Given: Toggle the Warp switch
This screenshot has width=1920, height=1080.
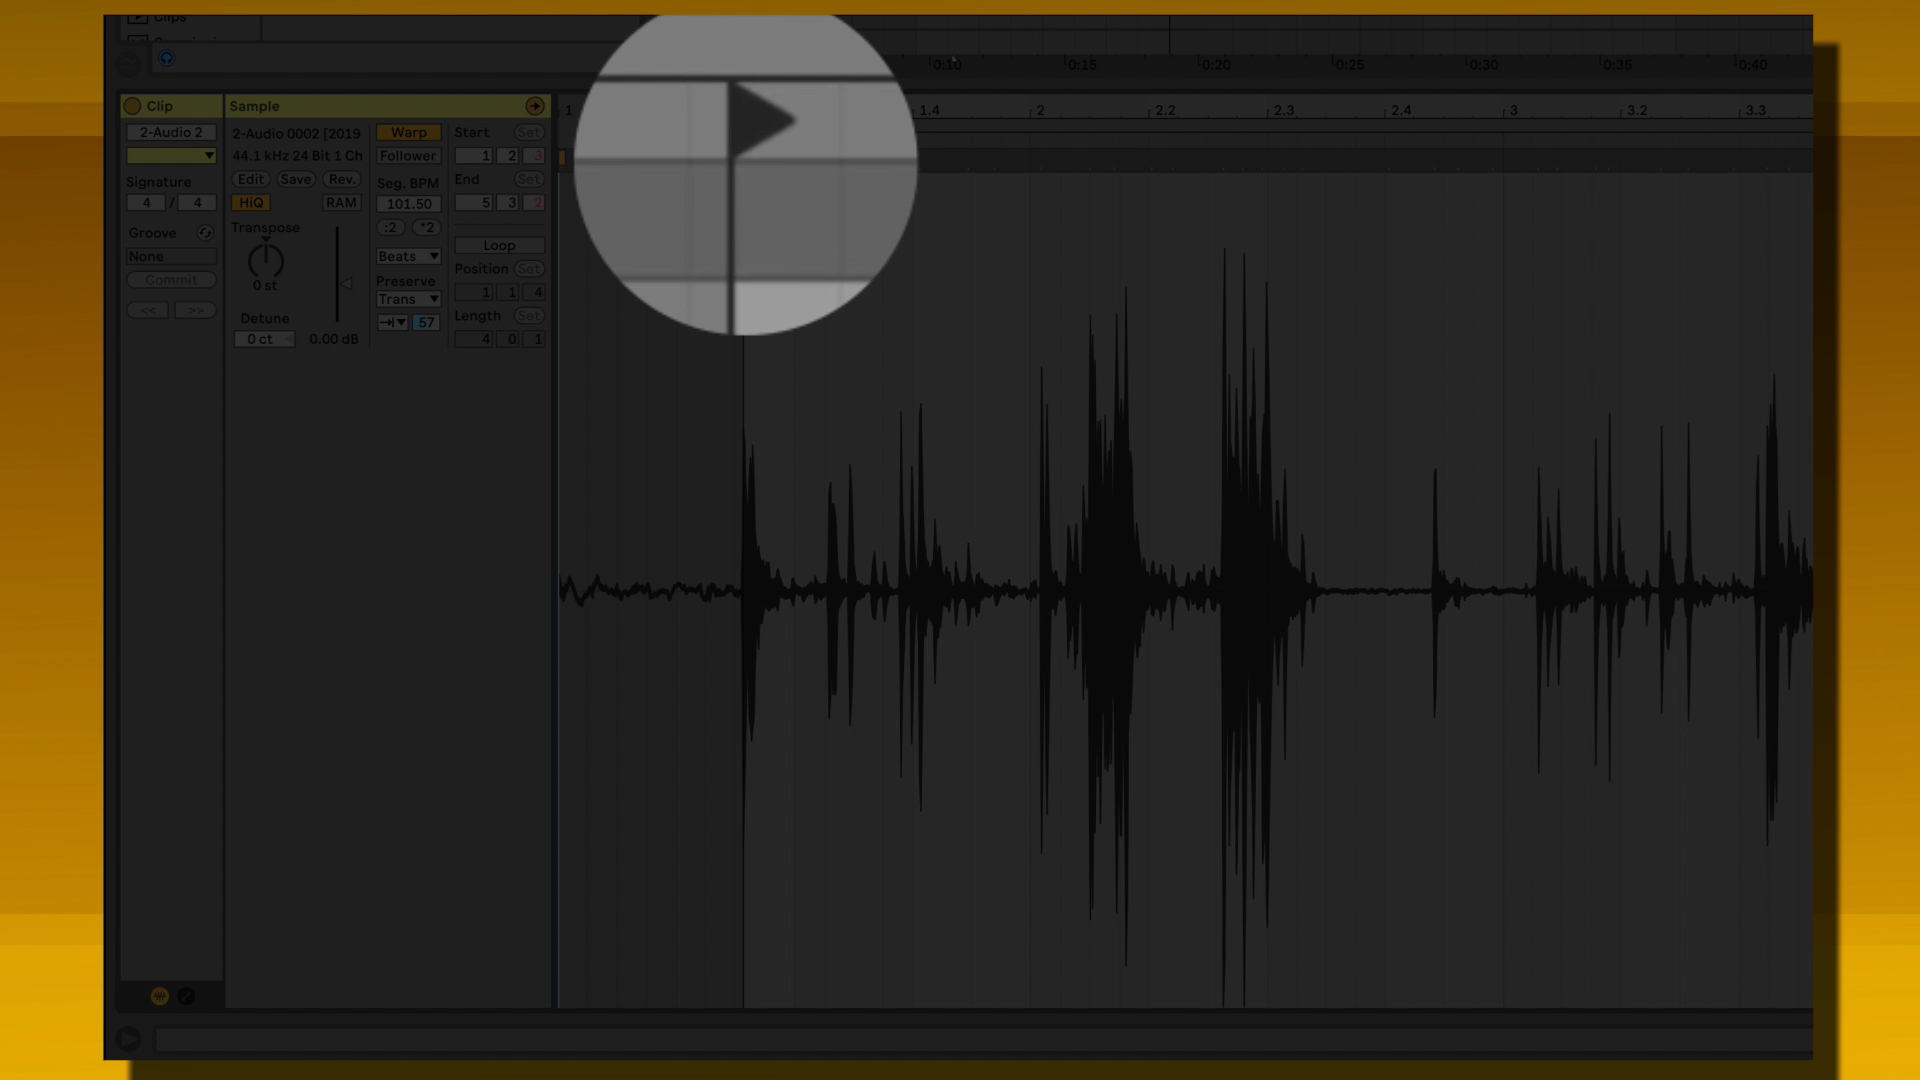Looking at the screenshot, I should point(408,132).
